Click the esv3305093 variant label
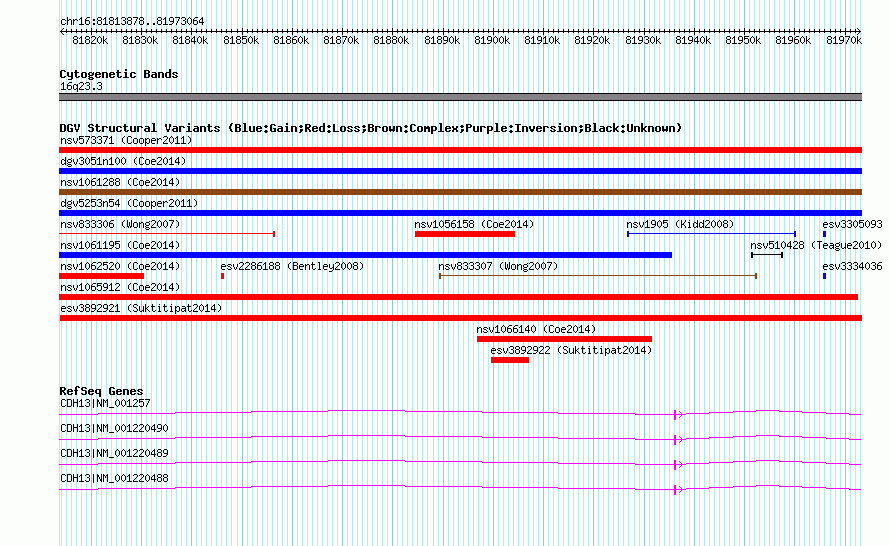Image resolution: width=890 pixels, height=546 pixels. 853,224
